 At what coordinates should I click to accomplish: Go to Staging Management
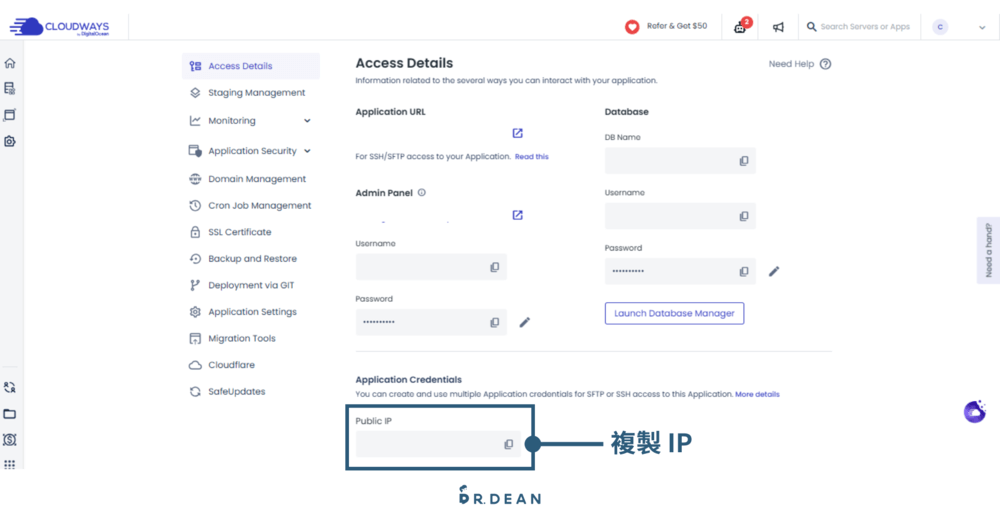click(x=256, y=93)
